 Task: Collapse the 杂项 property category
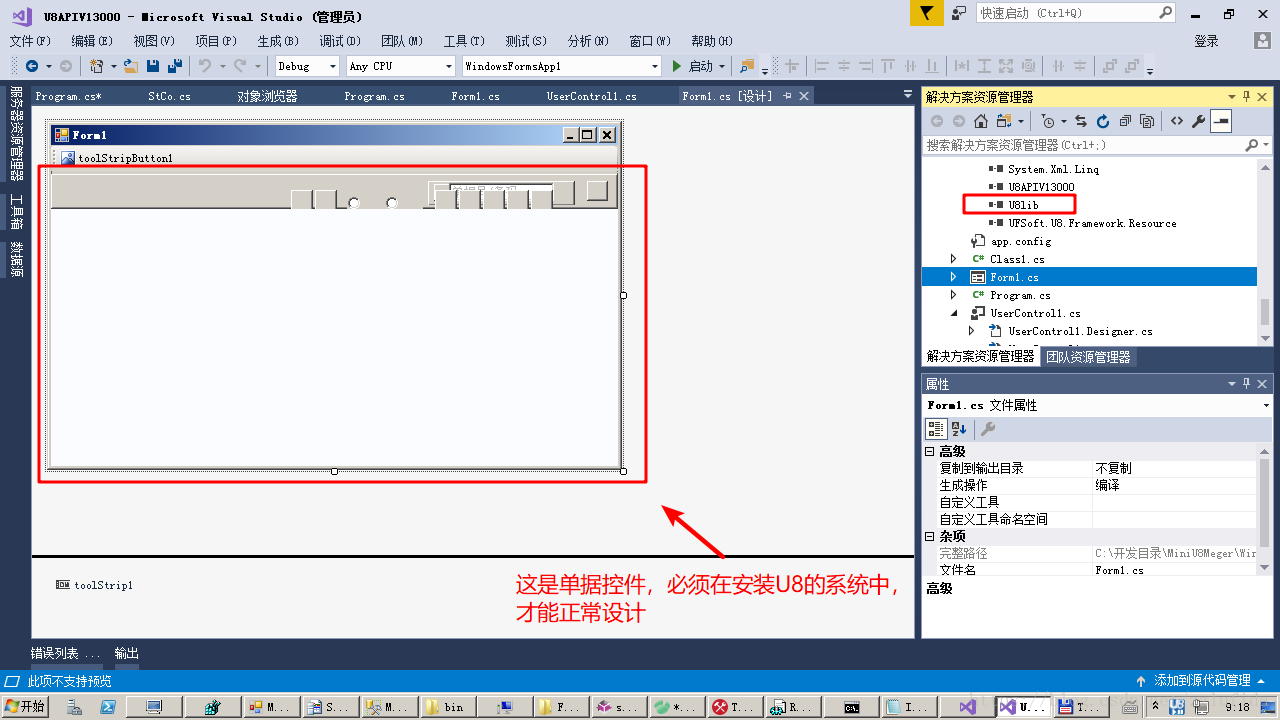click(929, 536)
